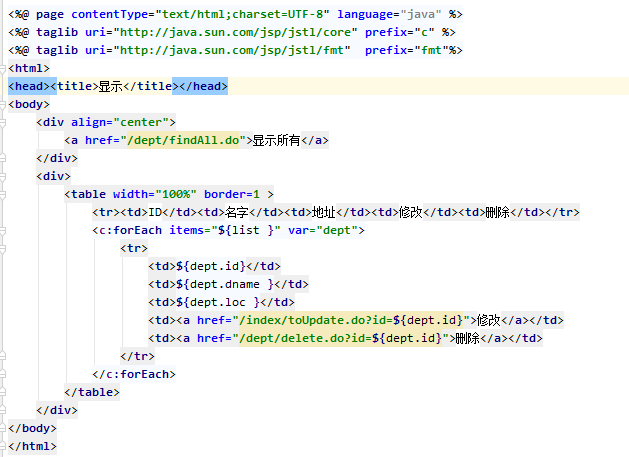This screenshot has width=629, height=457.
Task: Click the ${dept.id} cell expression
Action: click(211, 266)
